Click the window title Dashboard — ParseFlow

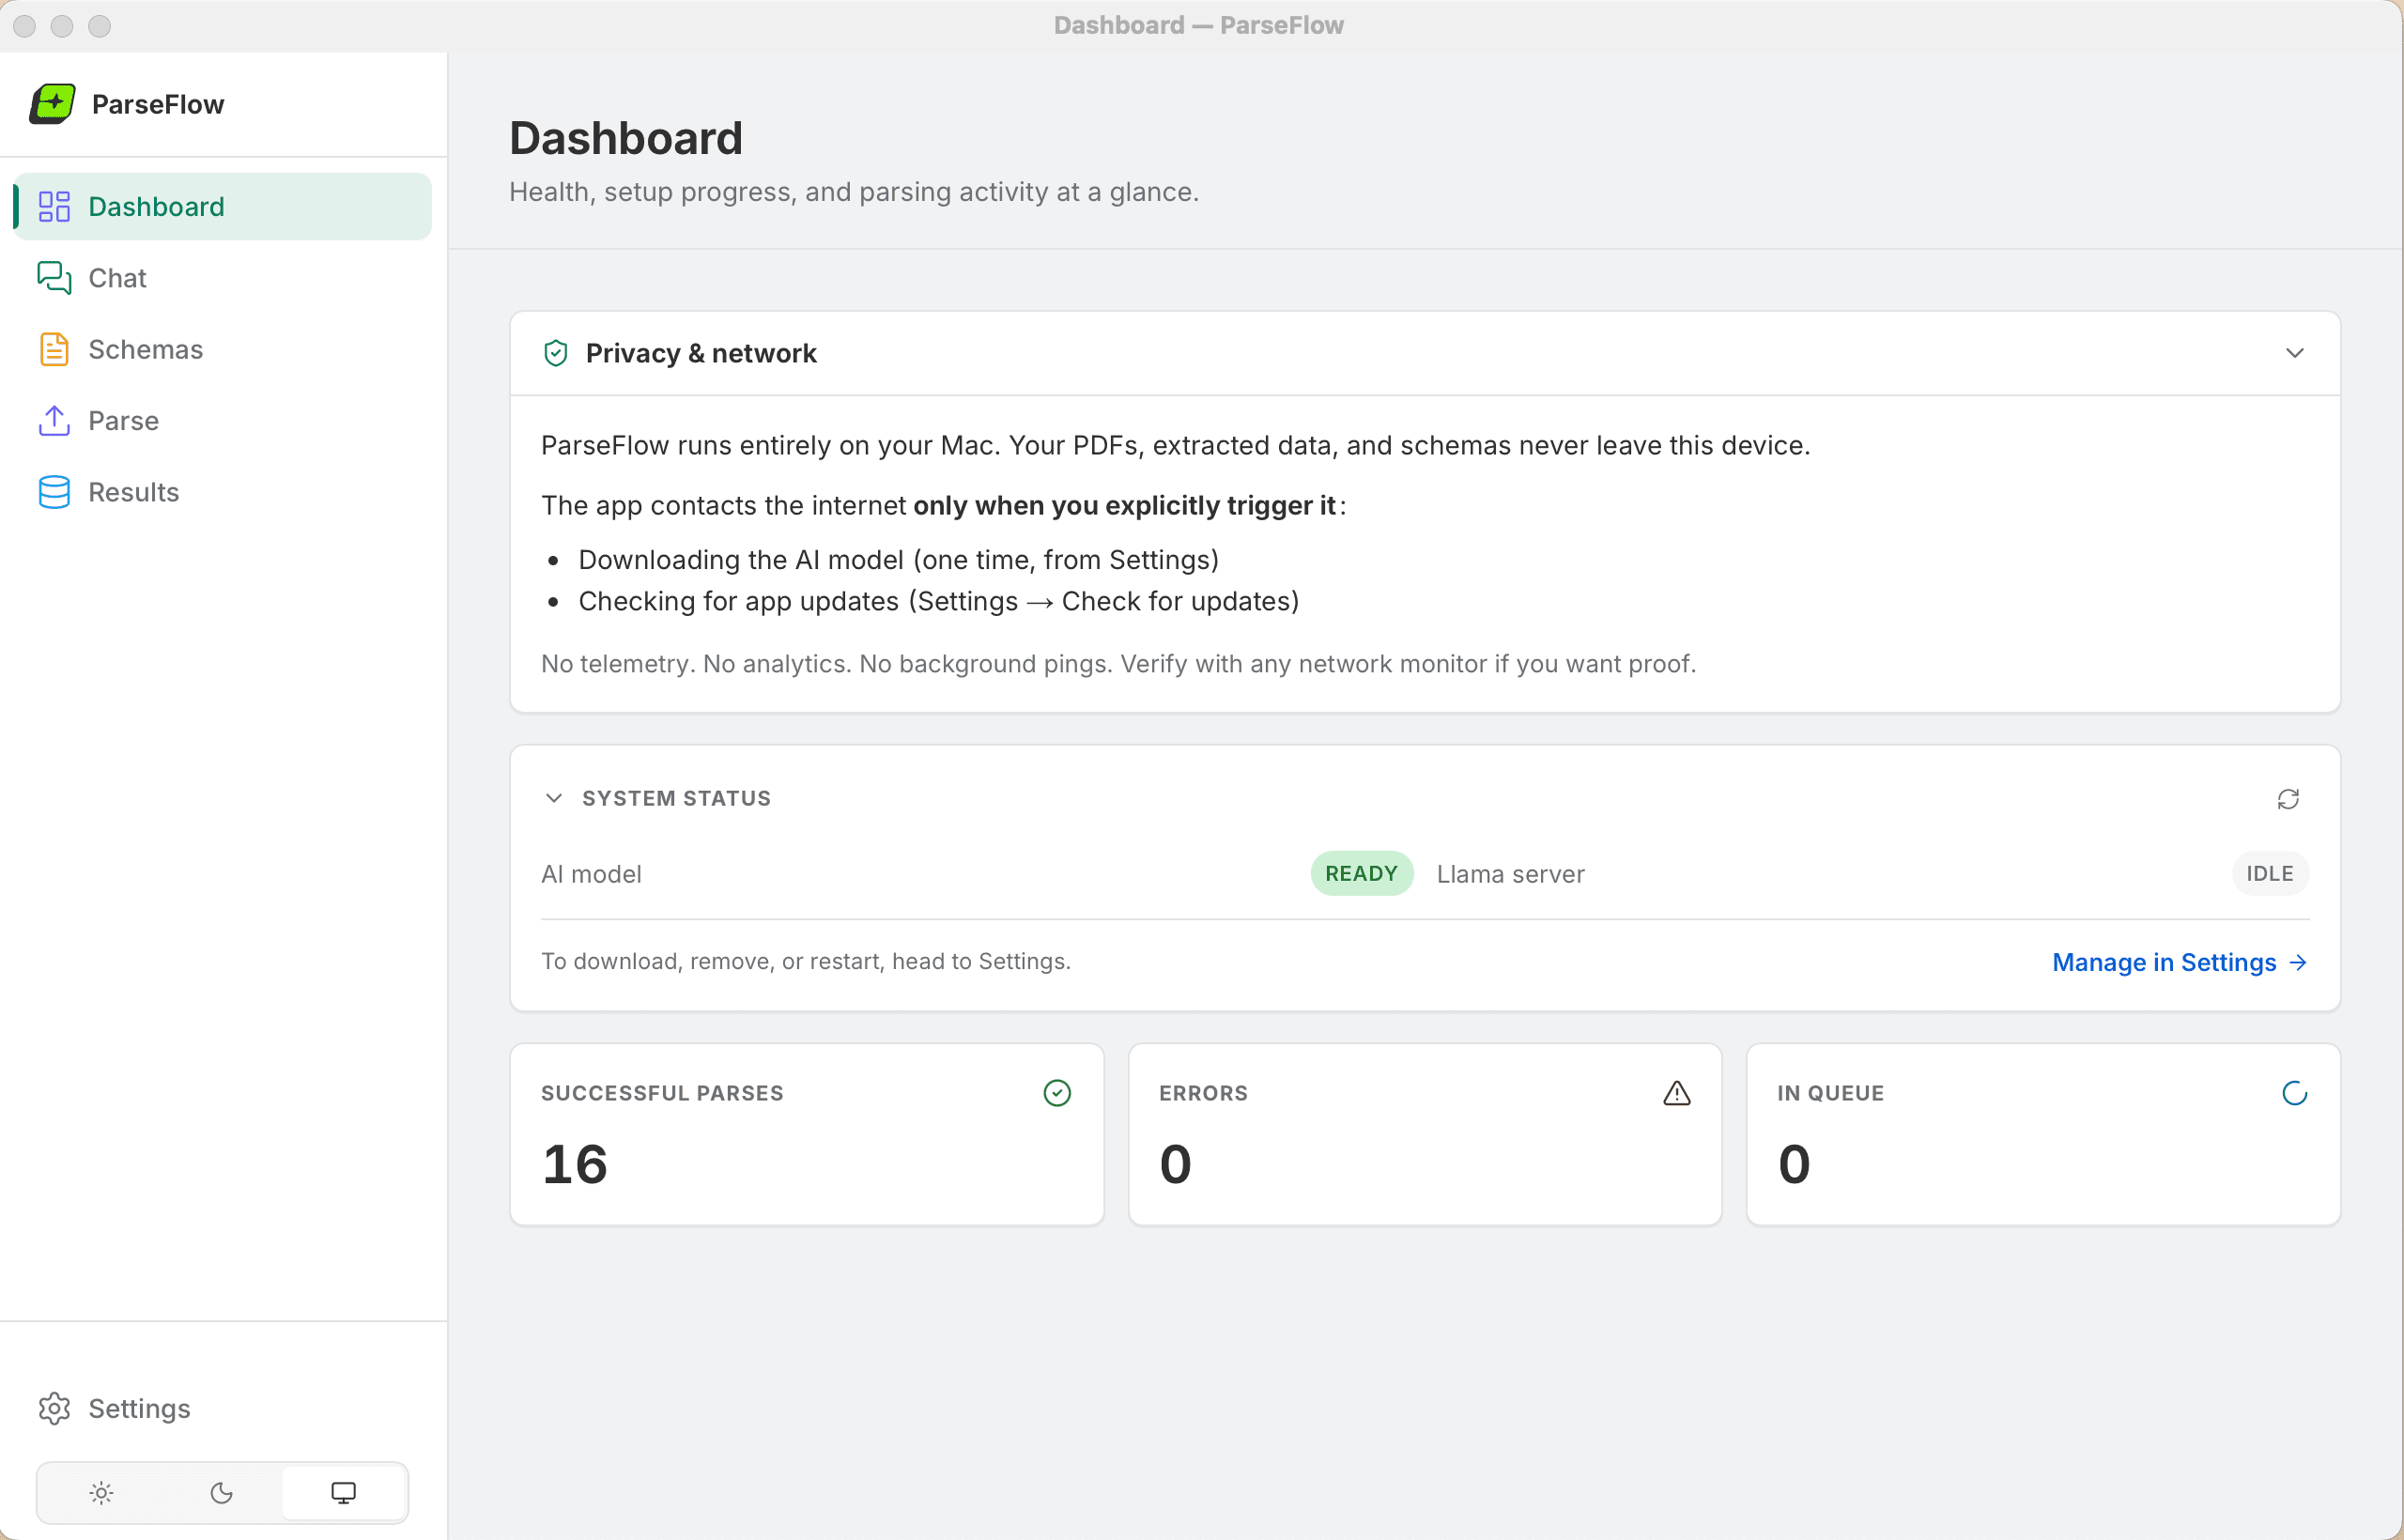(x=1198, y=25)
